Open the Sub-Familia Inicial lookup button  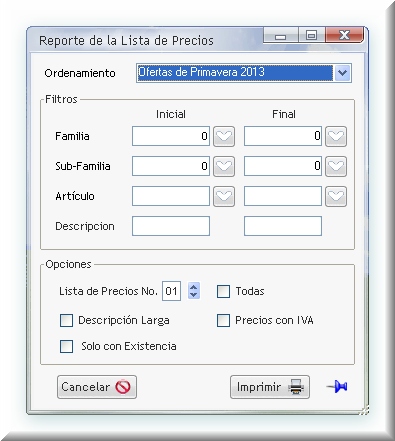pyautogui.click(x=224, y=166)
